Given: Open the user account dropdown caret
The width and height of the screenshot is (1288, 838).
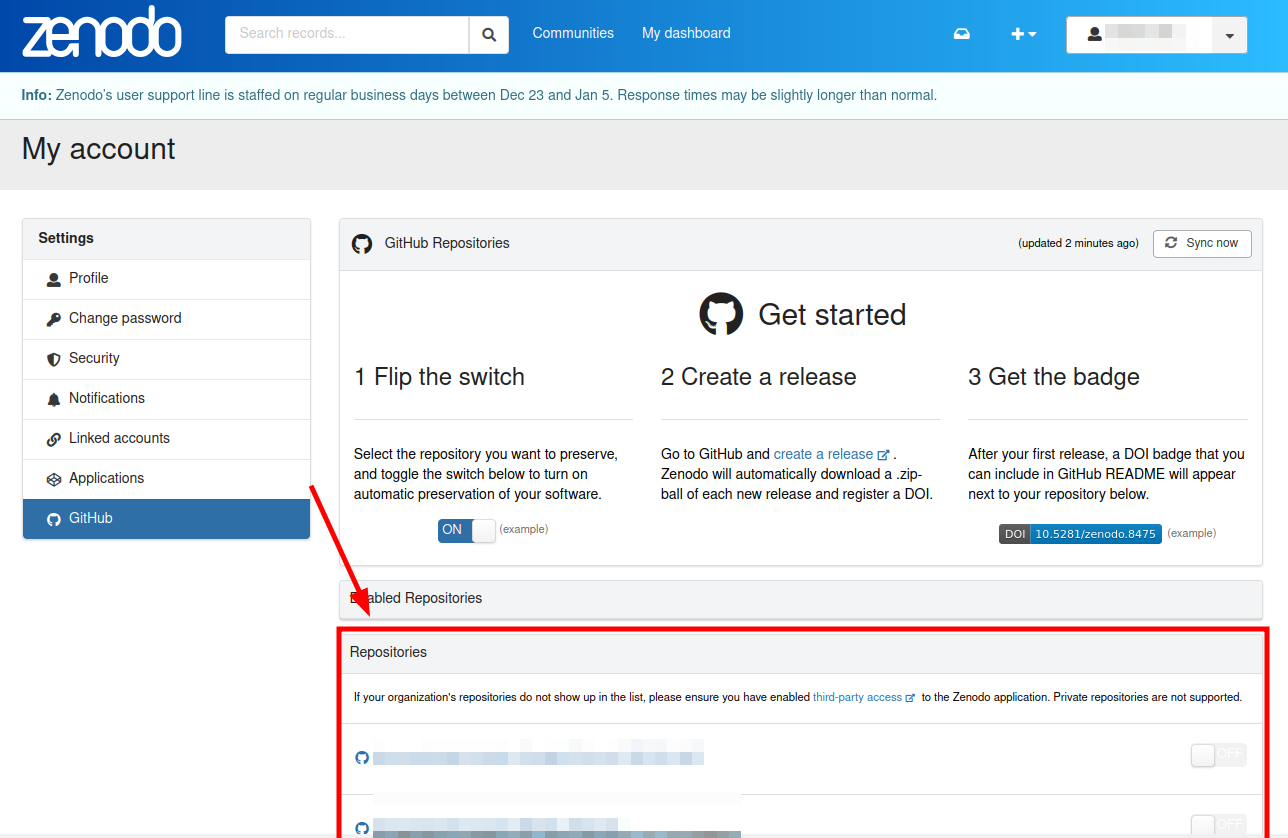Looking at the screenshot, I should click(x=1229, y=35).
